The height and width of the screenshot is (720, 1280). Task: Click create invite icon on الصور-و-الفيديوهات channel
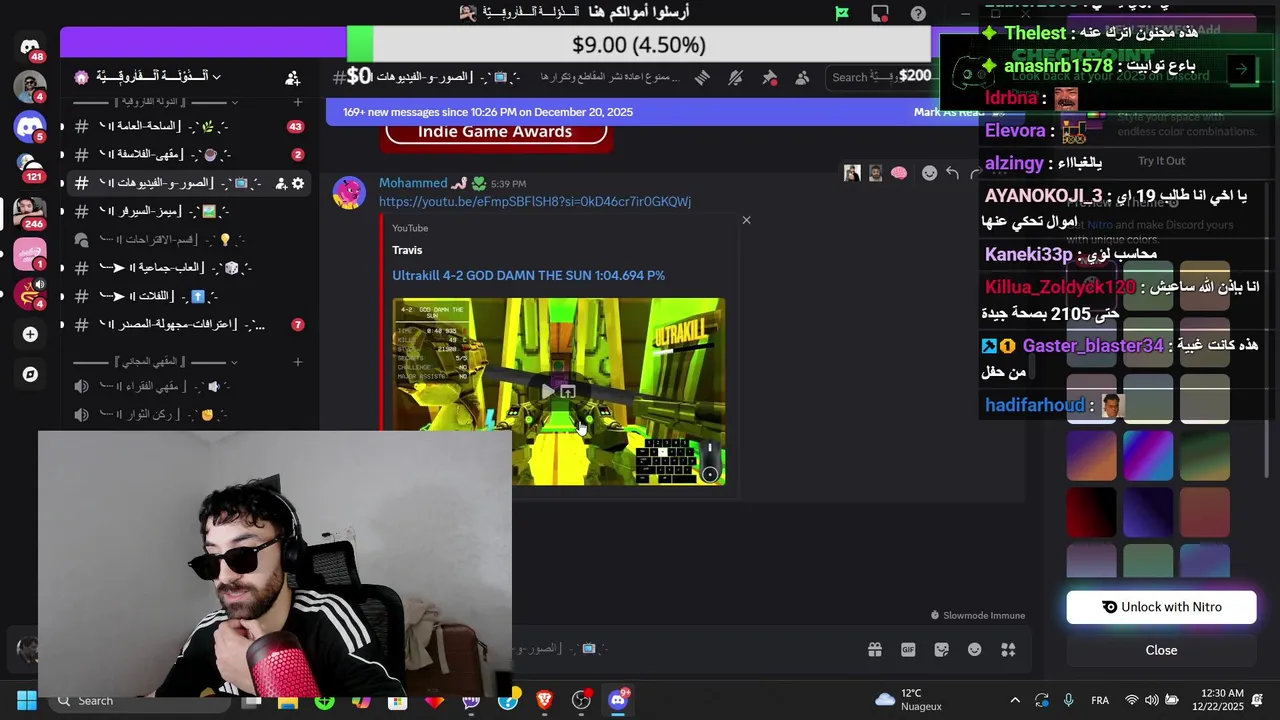pos(281,183)
